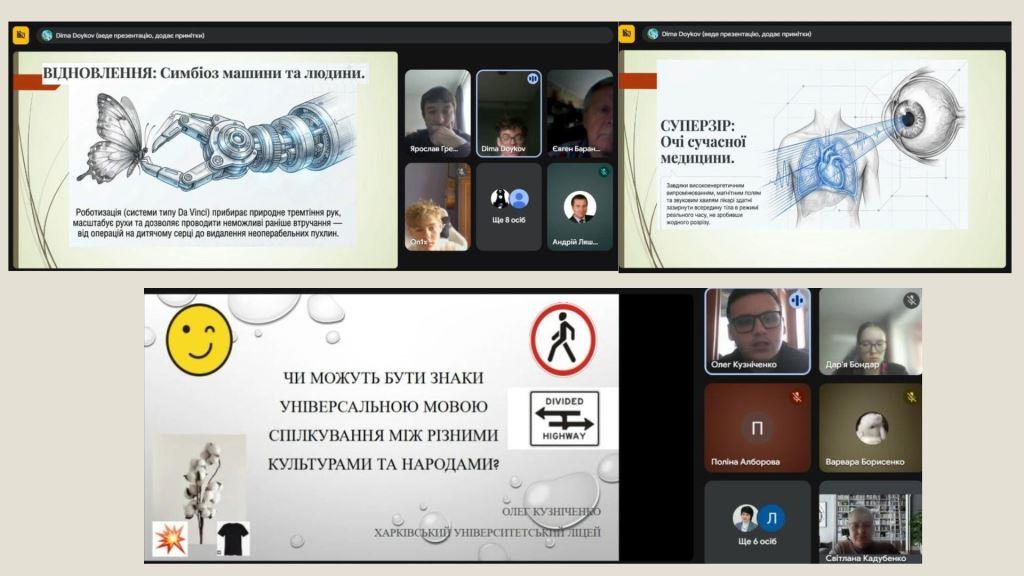
Task: Click Dima Doykov avatar in right presenter bar
Action: (653, 33)
